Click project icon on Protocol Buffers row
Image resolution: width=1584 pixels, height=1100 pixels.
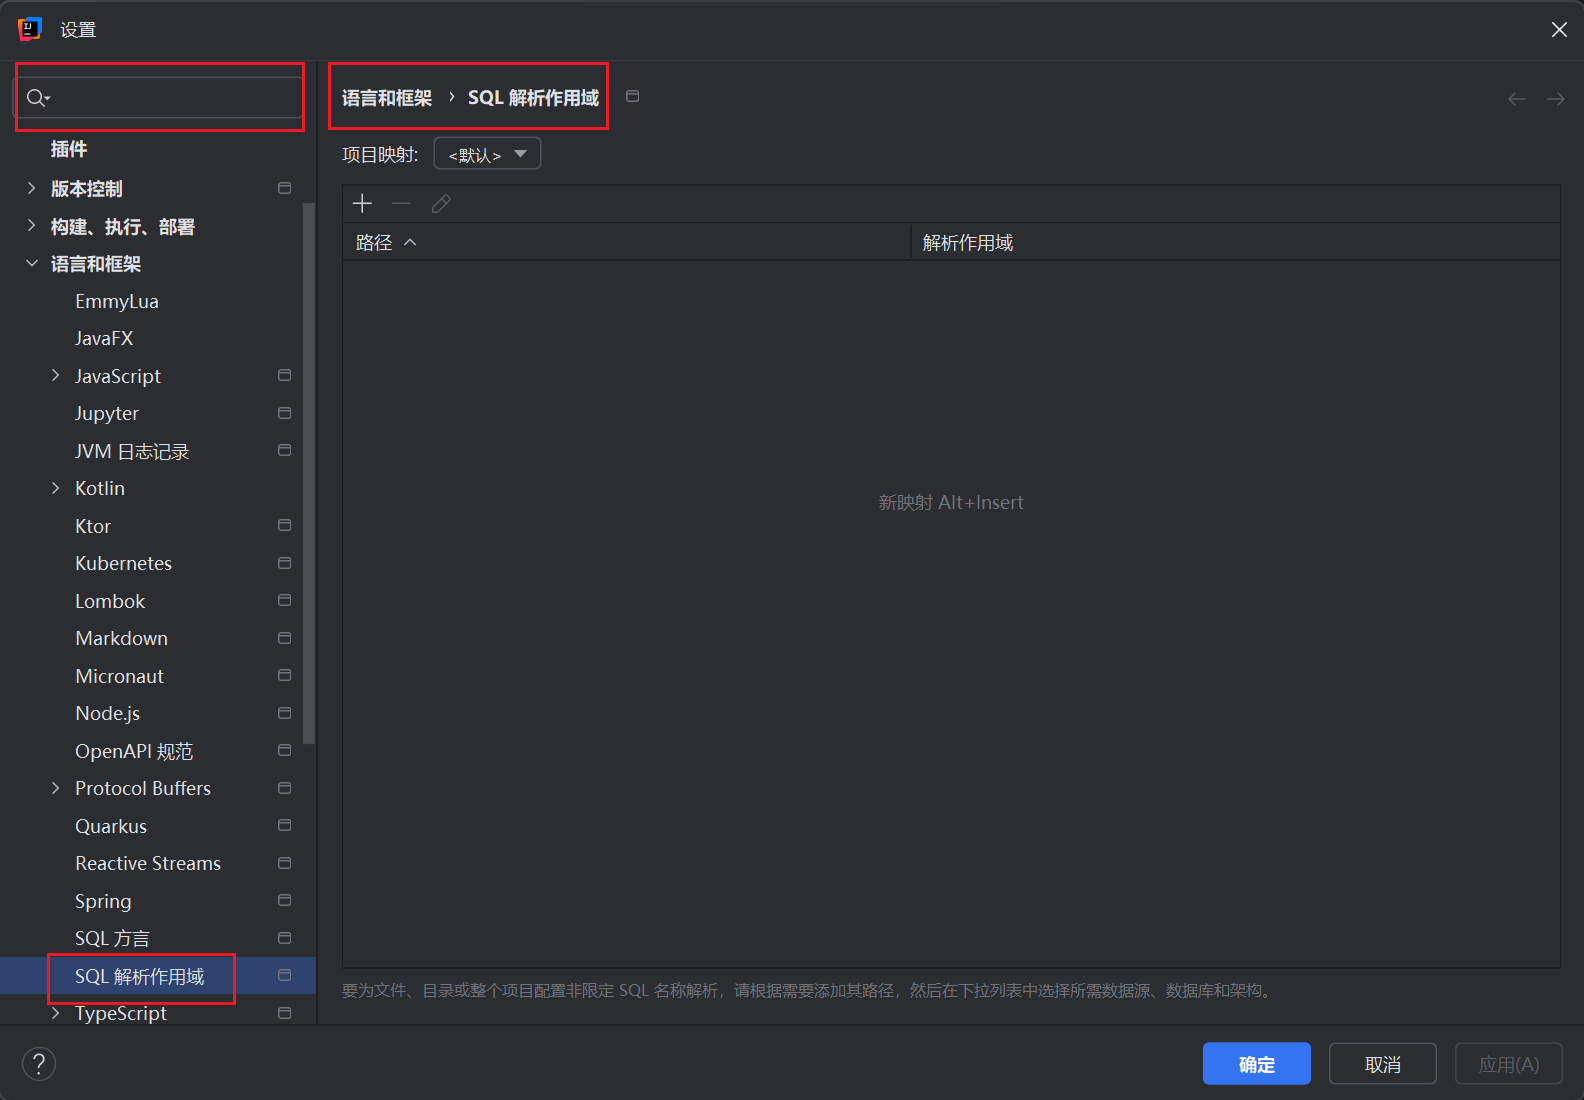(285, 788)
